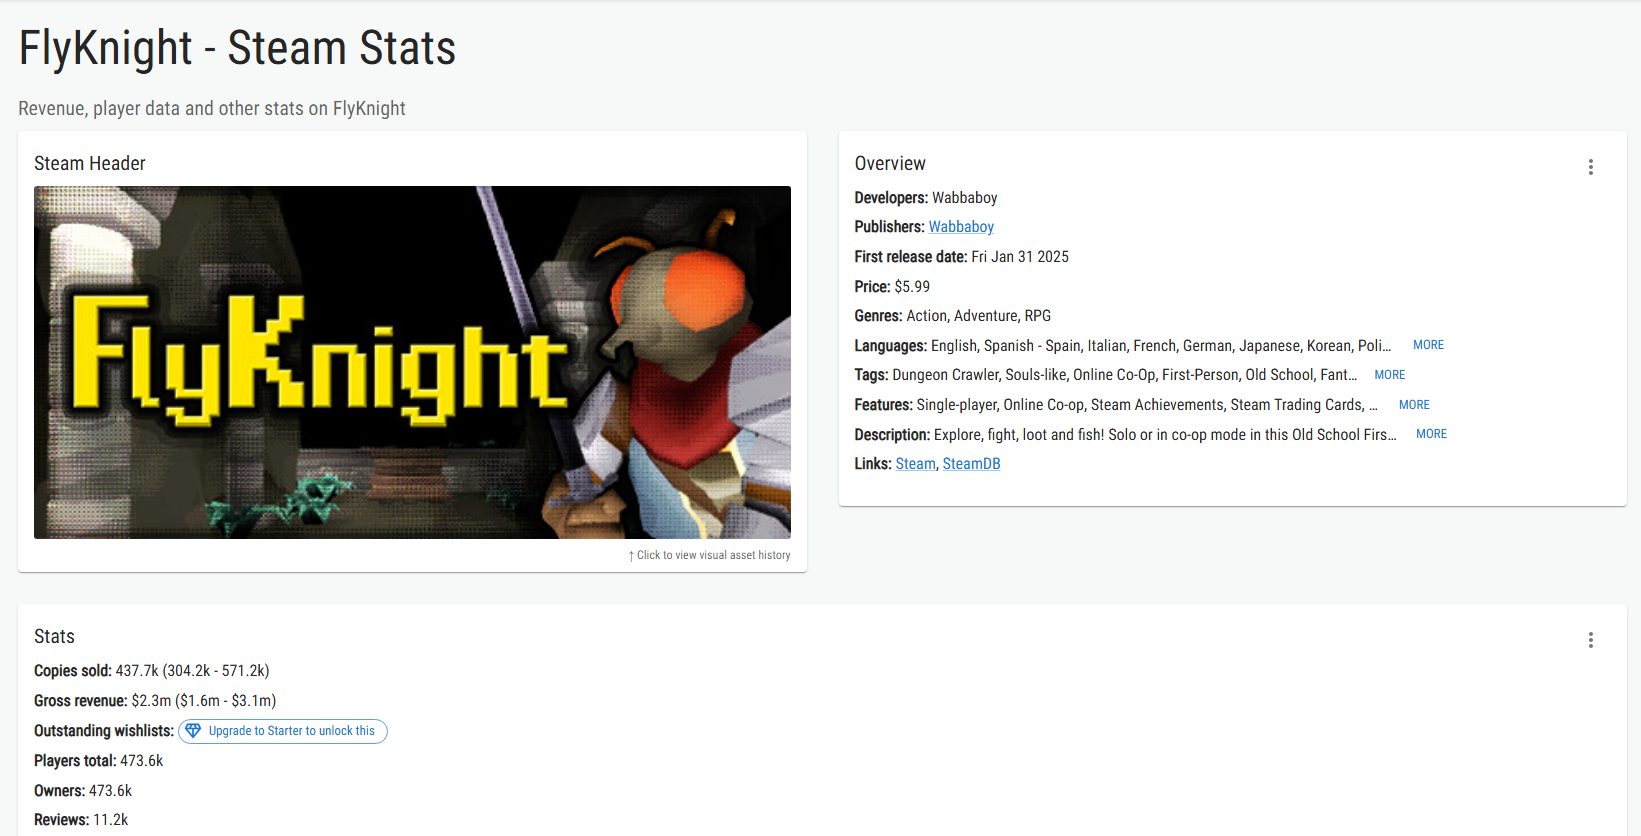
Task: Expand Tags with the MORE button
Action: pos(1389,375)
